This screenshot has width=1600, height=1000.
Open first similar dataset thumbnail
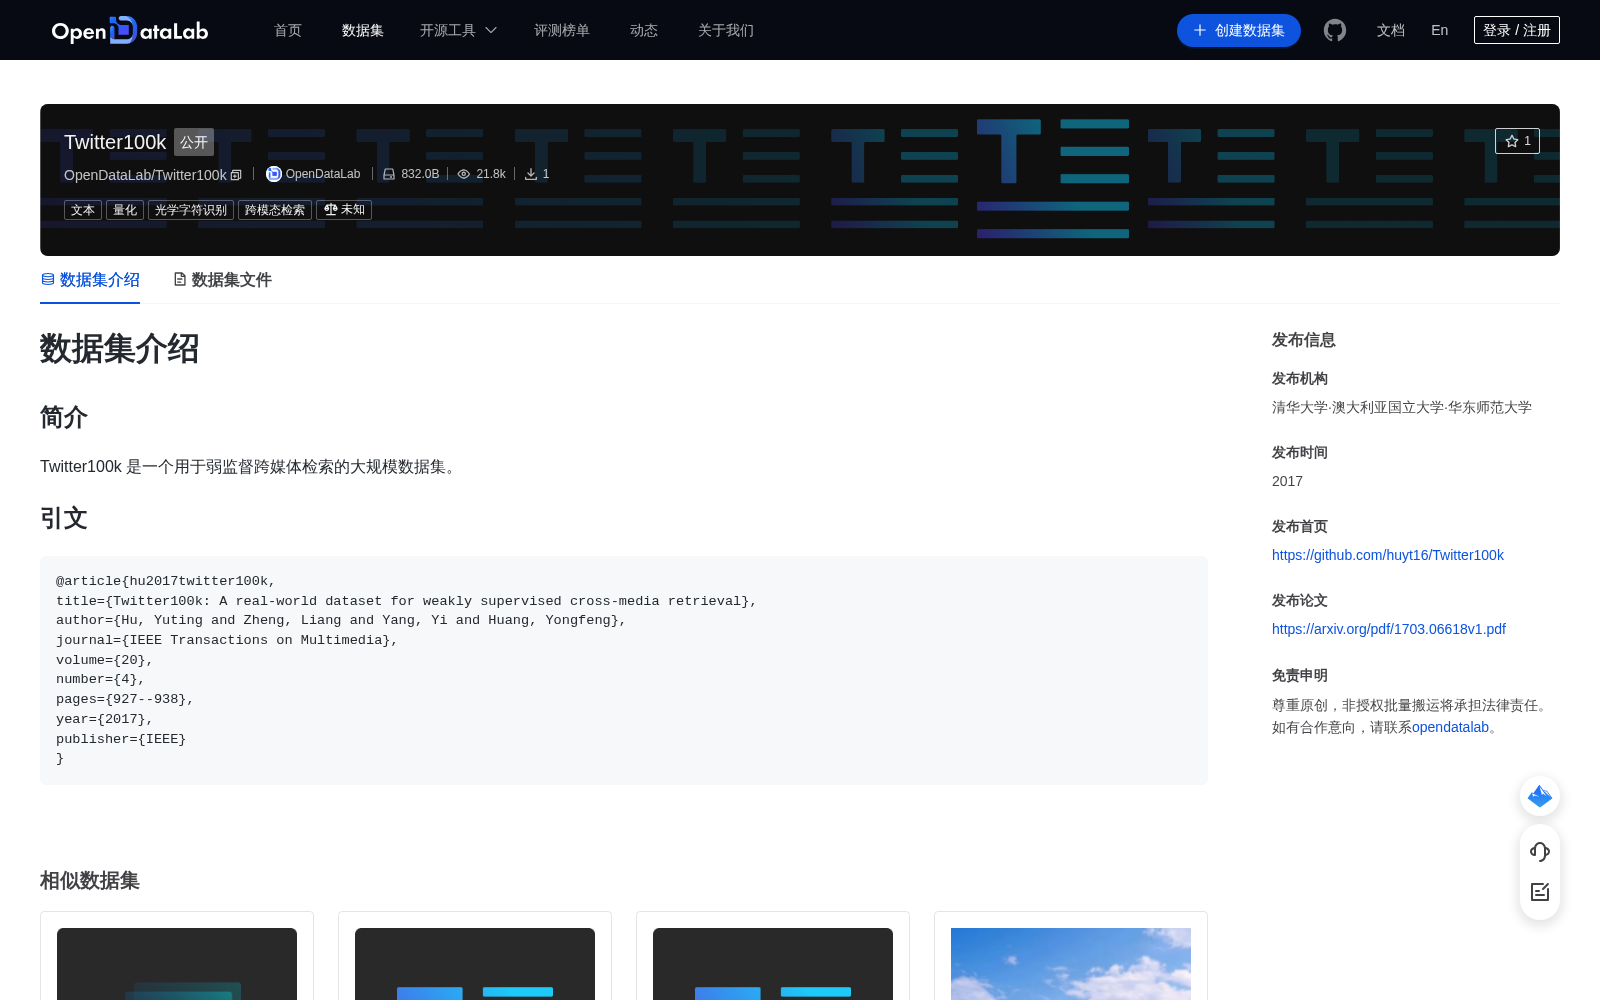tap(177, 964)
